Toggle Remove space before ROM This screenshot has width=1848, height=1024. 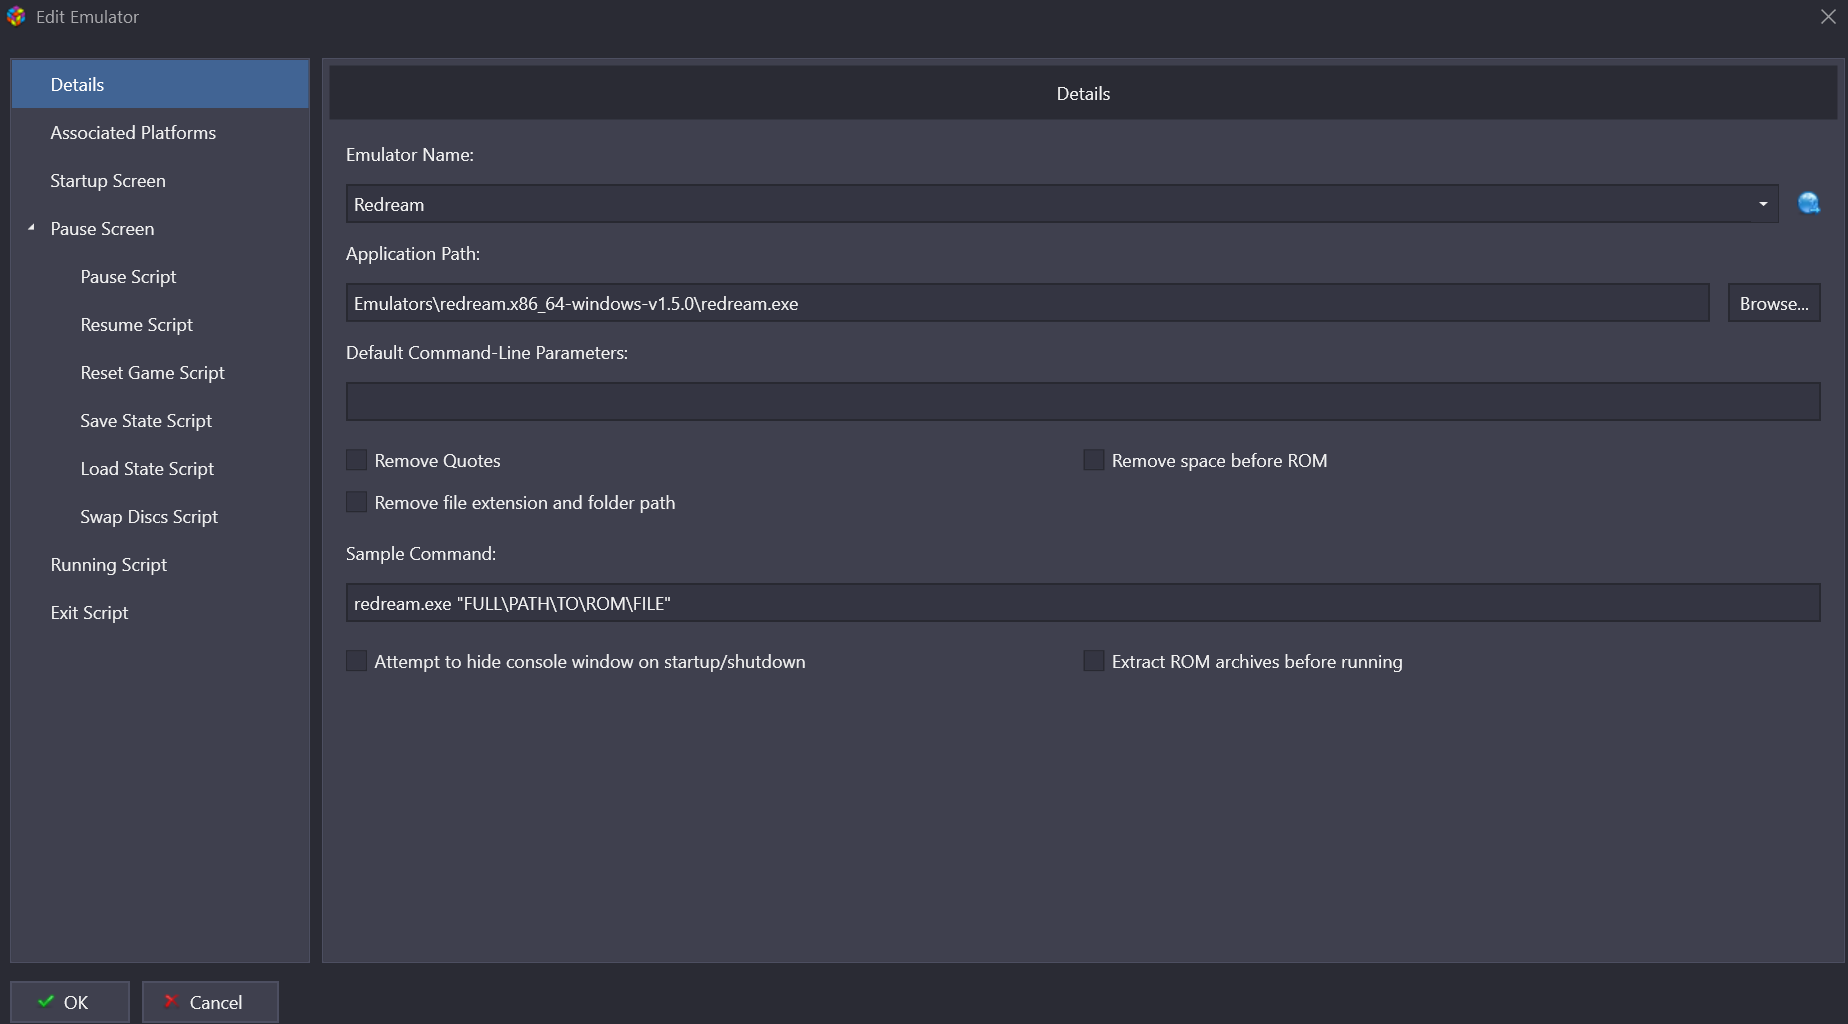1094,460
